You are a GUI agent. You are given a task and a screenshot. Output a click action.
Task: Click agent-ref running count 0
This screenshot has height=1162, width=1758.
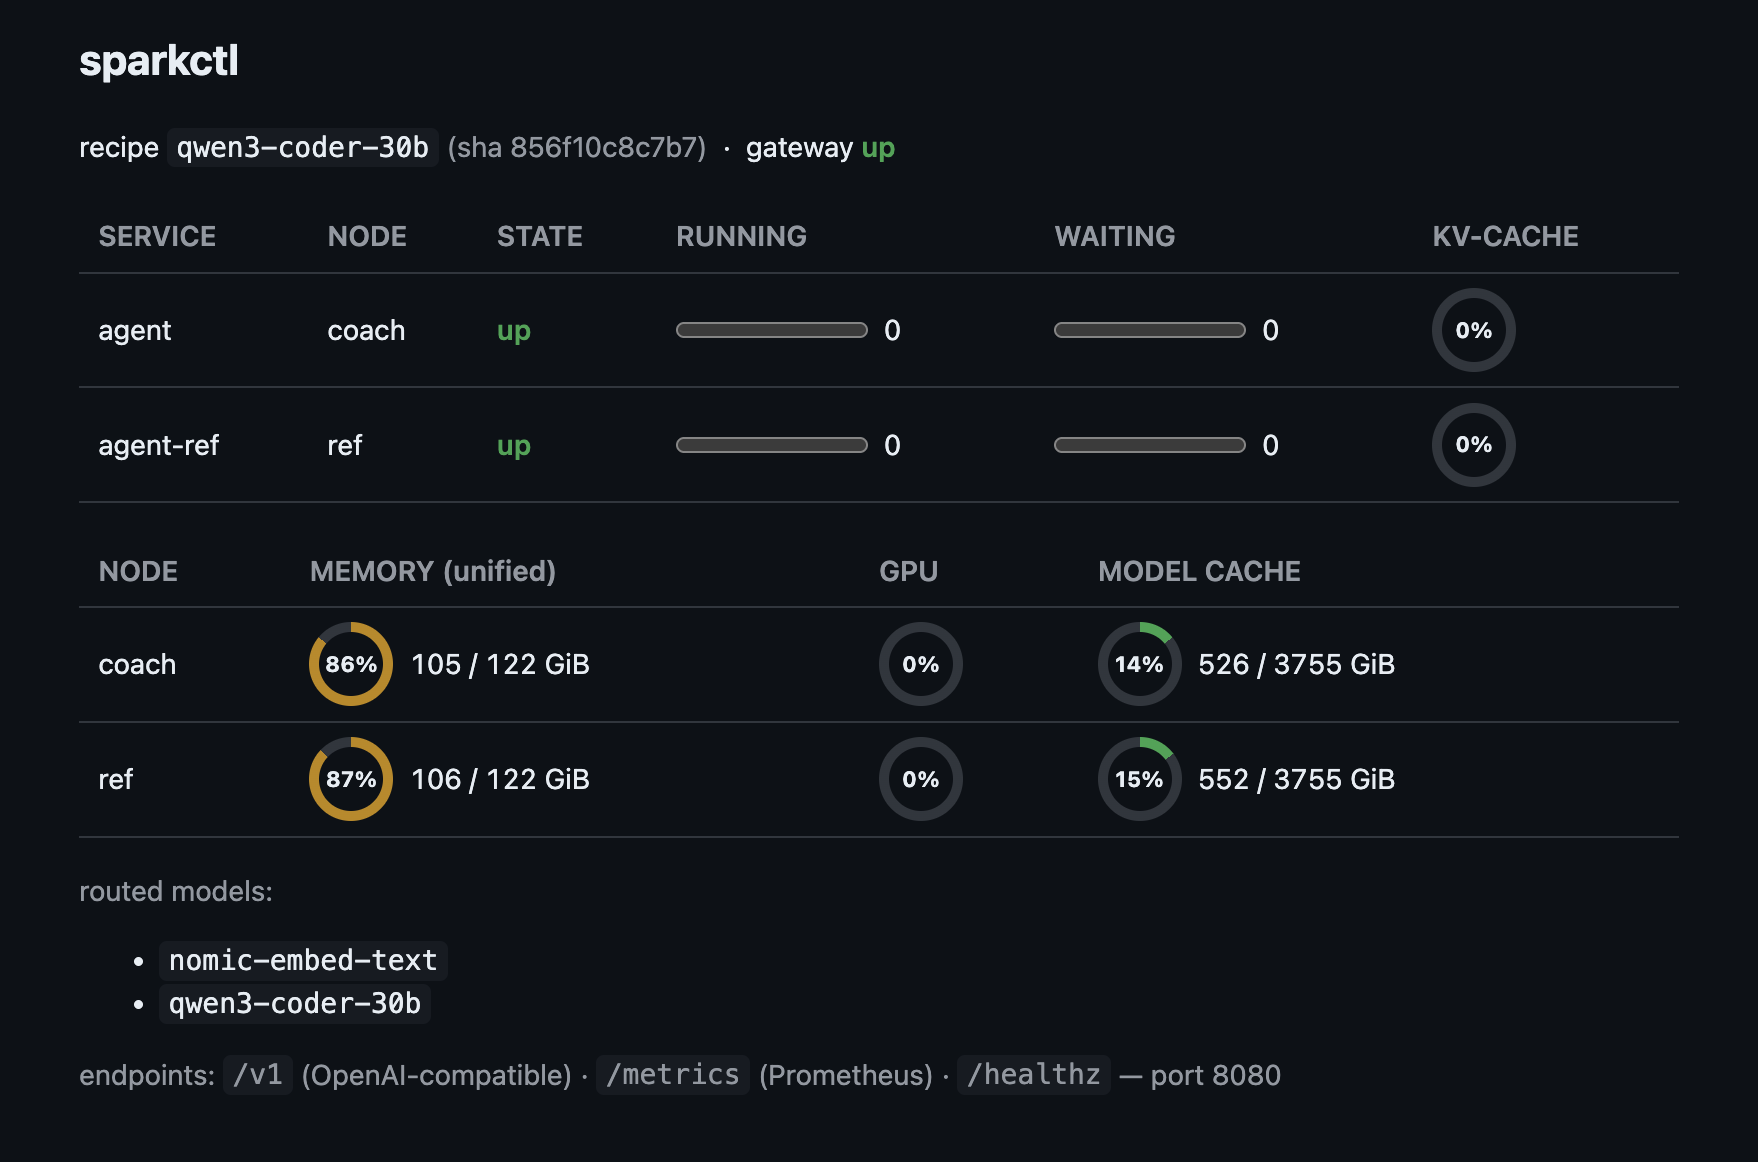point(892,446)
